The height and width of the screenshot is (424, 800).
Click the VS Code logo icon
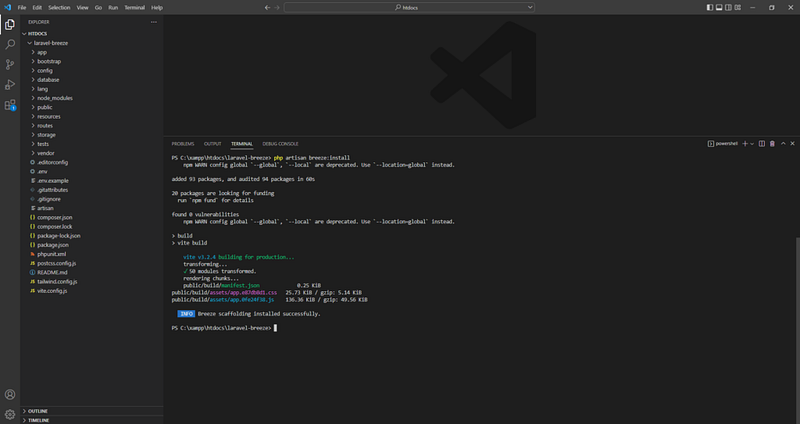tap(7, 7)
